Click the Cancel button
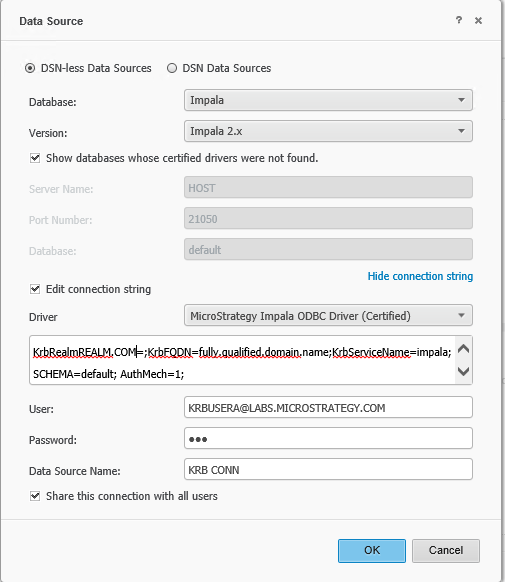Image resolution: width=505 pixels, height=582 pixels. point(446,551)
